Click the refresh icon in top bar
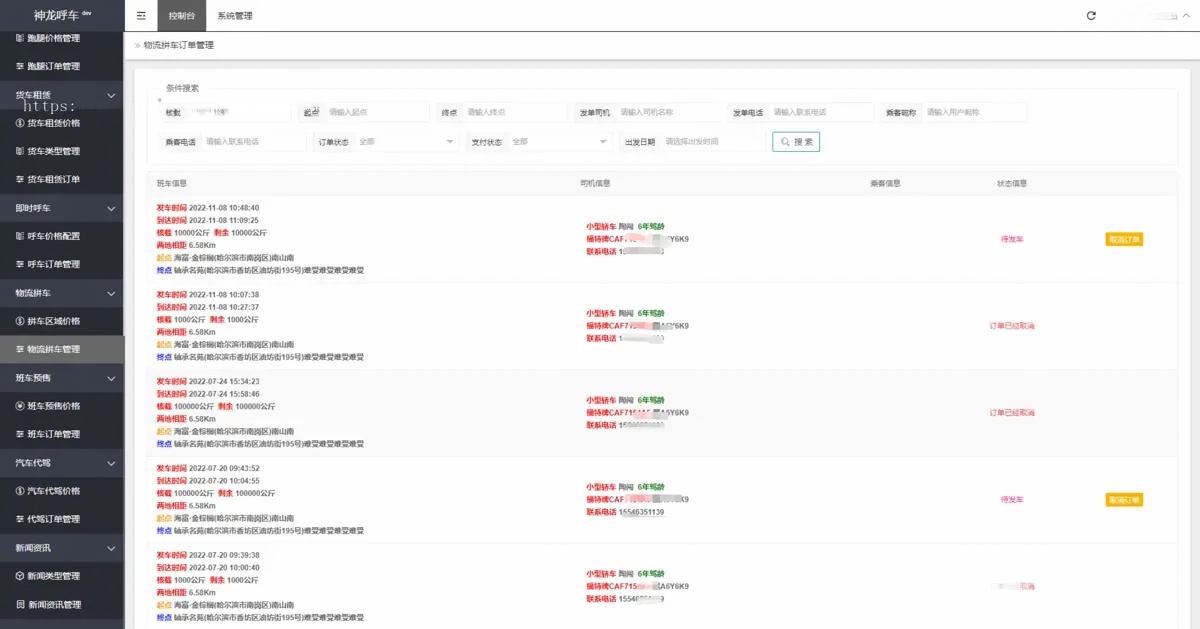This screenshot has width=1200, height=629. click(x=1091, y=16)
